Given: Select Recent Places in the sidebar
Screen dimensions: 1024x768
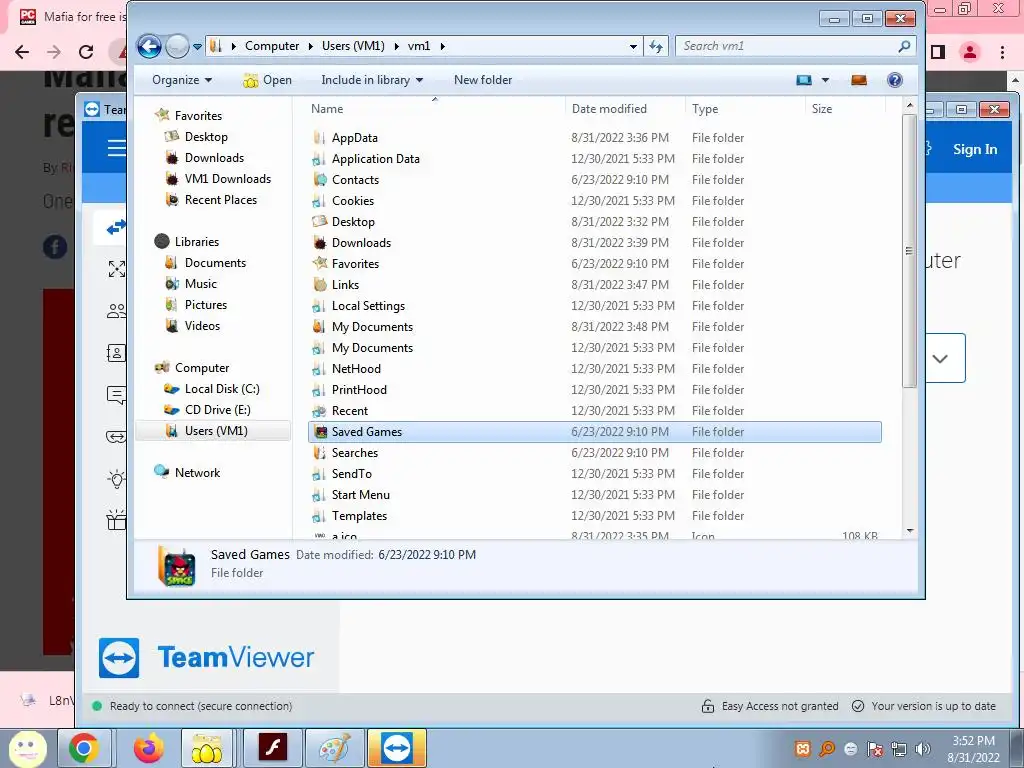Looking at the screenshot, I should coord(220,199).
